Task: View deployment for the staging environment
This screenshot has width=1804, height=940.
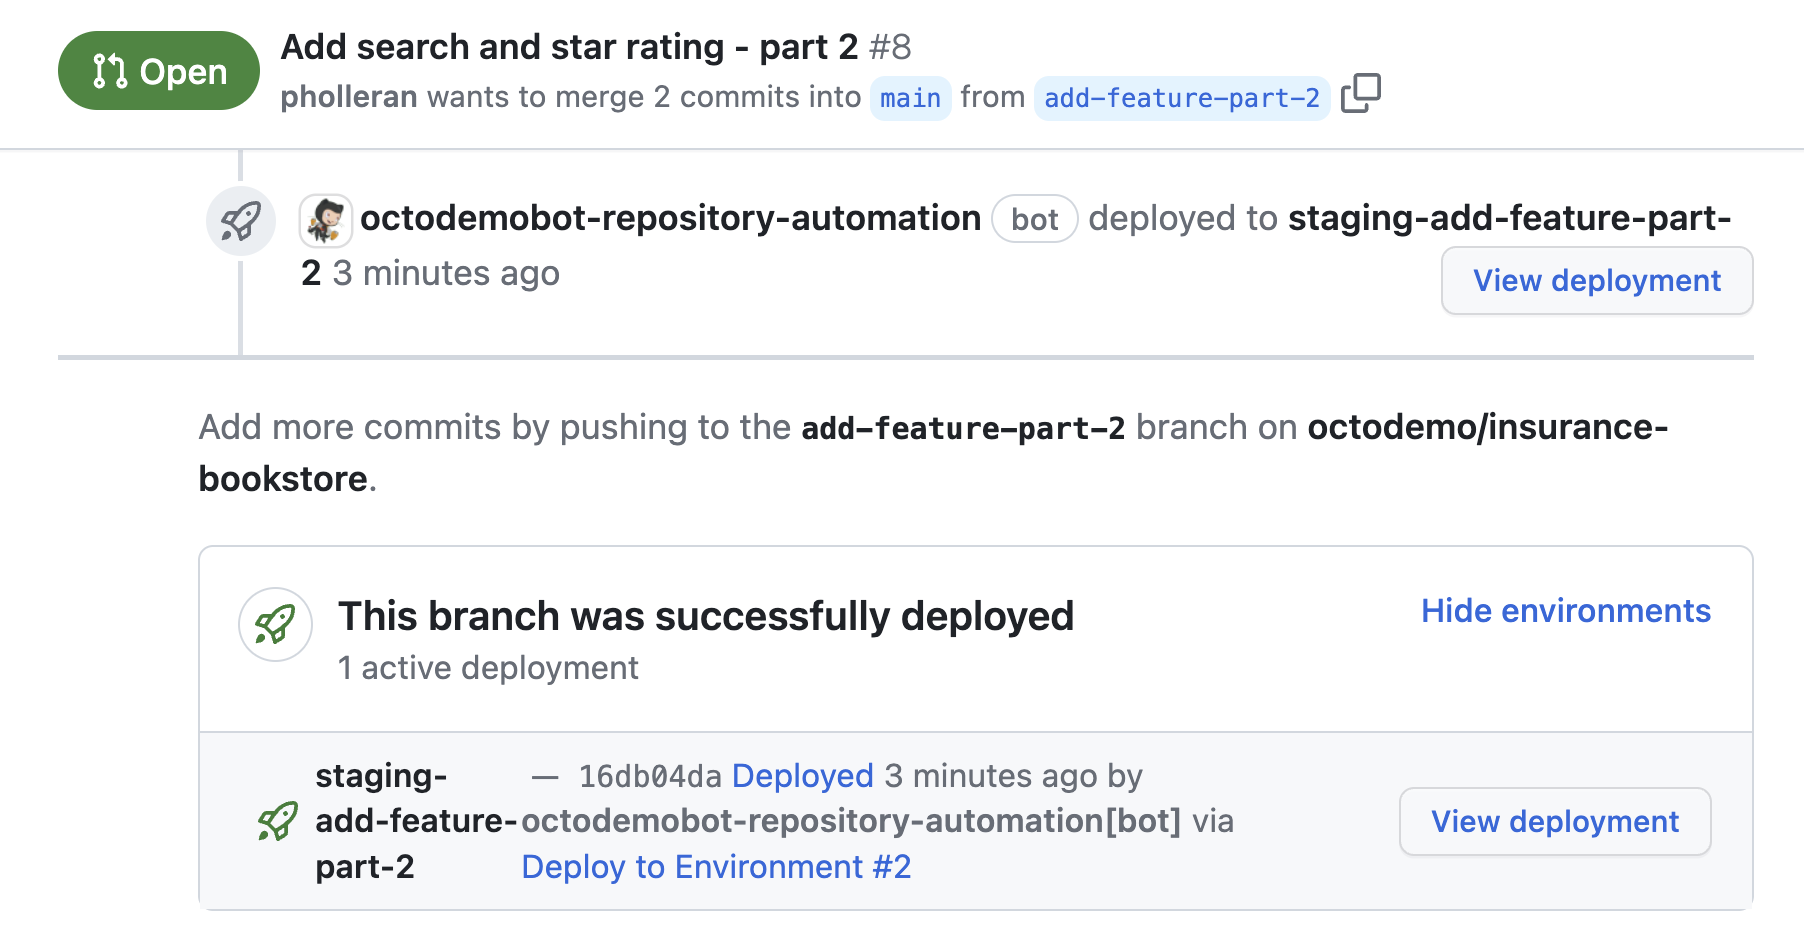Action: pos(1553,821)
